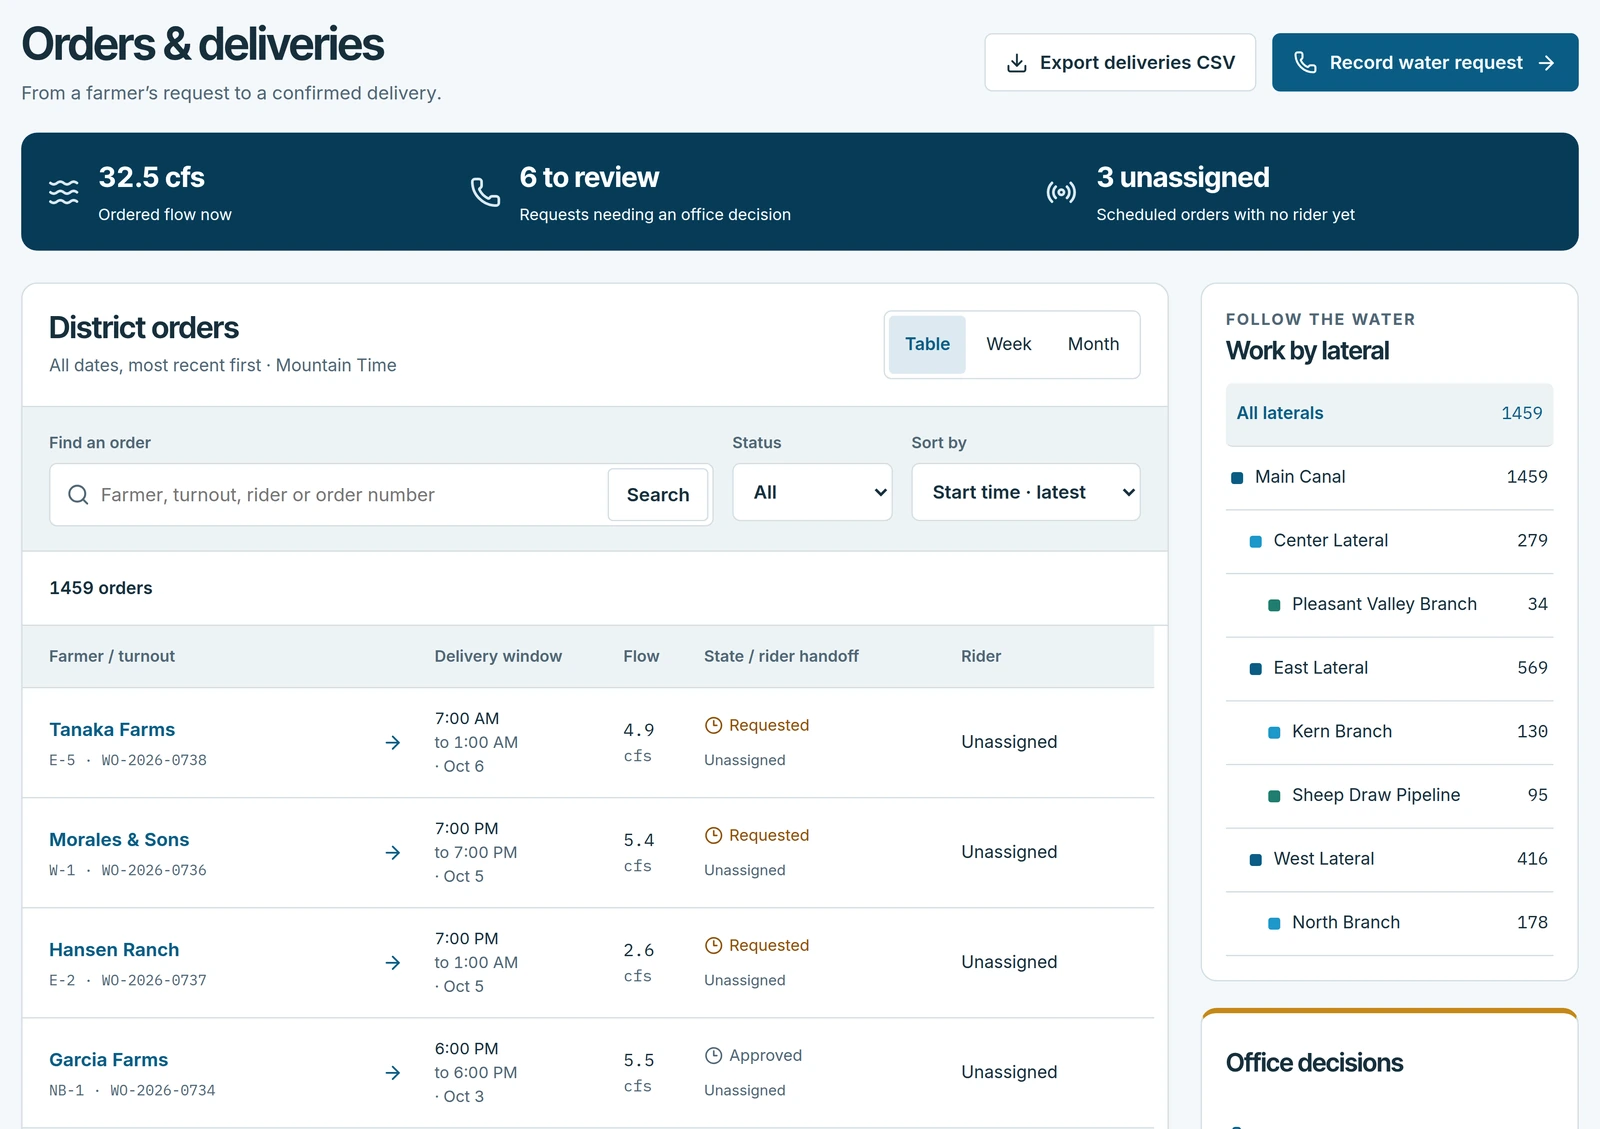Image resolution: width=1600 pixels, height=1129 pixels.
Task: Click the clock icon next to Tanaka Farms Requested
Action: [713, 725]
